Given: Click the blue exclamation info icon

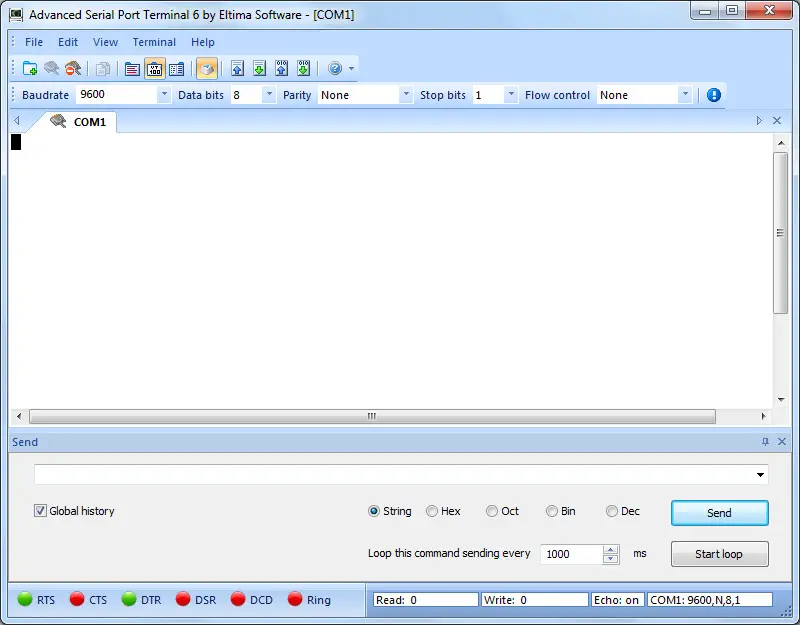Looking at the screenshot, I should coord(714,95).
